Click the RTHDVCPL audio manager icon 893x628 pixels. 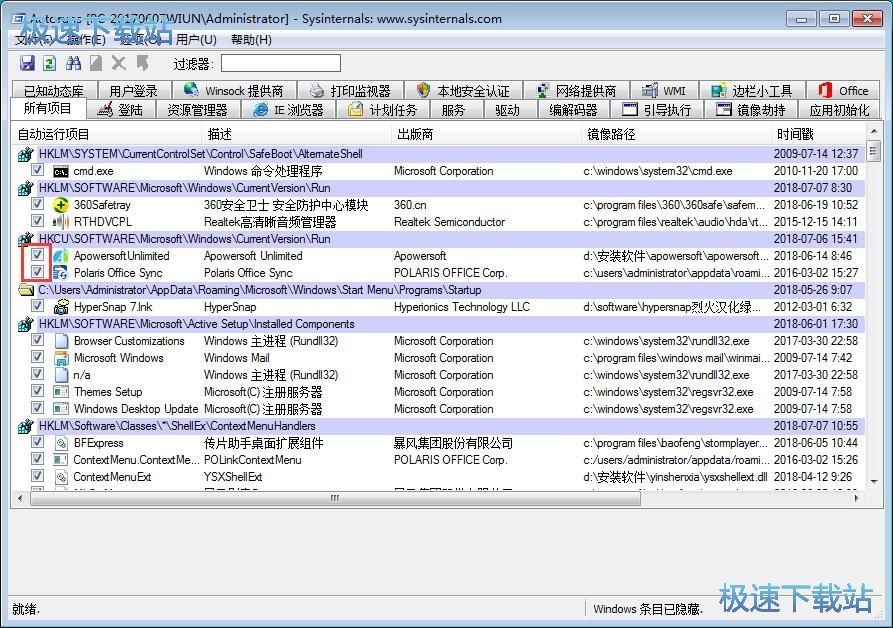pyautogui.click(x=61, y=222)
